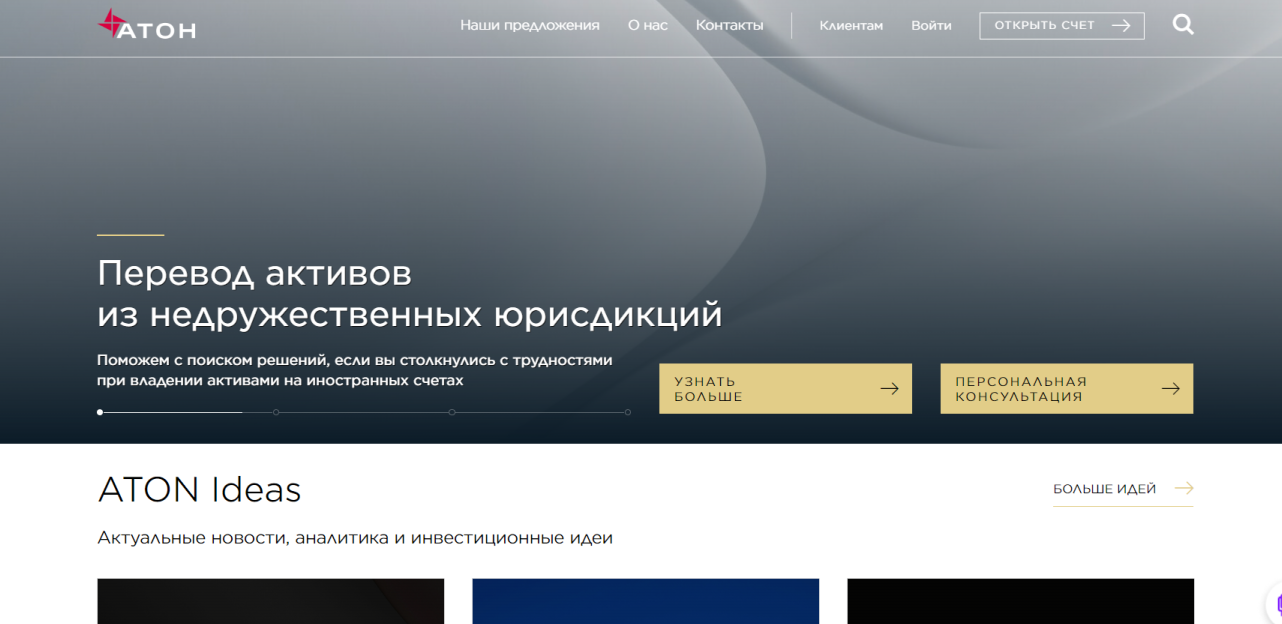Open the blue middle ATON Ideas card

[645, 601]
